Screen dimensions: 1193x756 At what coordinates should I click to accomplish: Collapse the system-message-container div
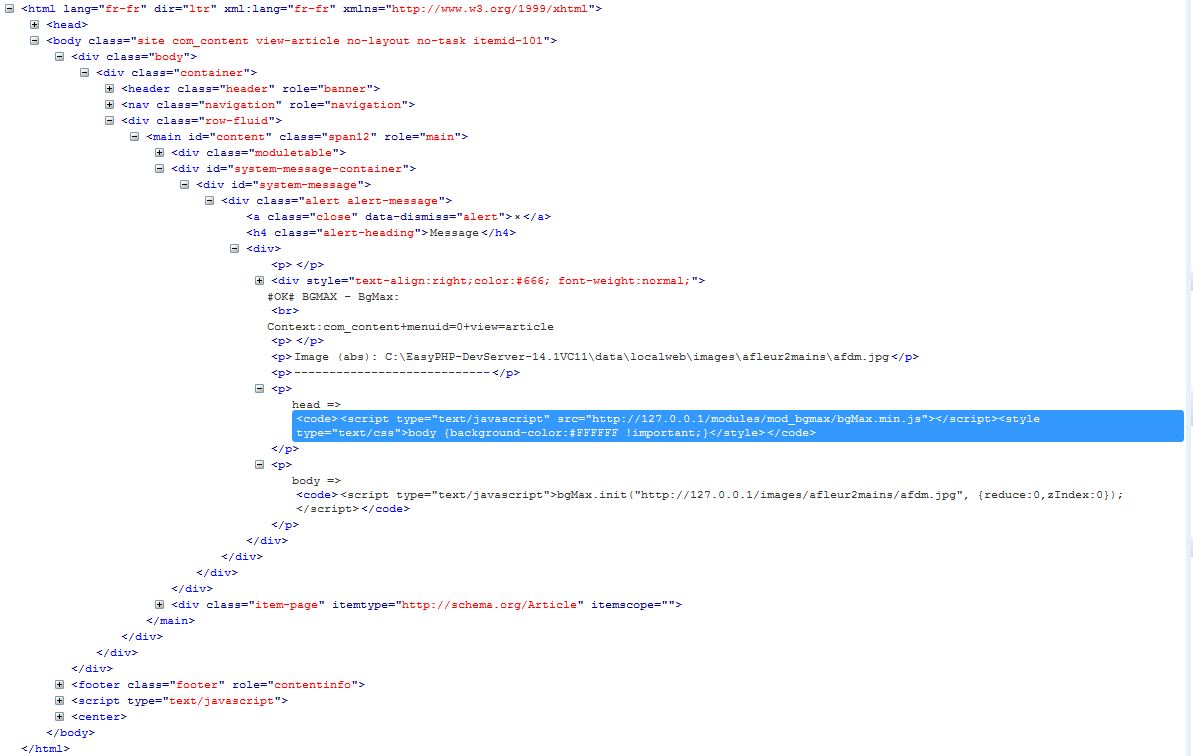point(160,169)
